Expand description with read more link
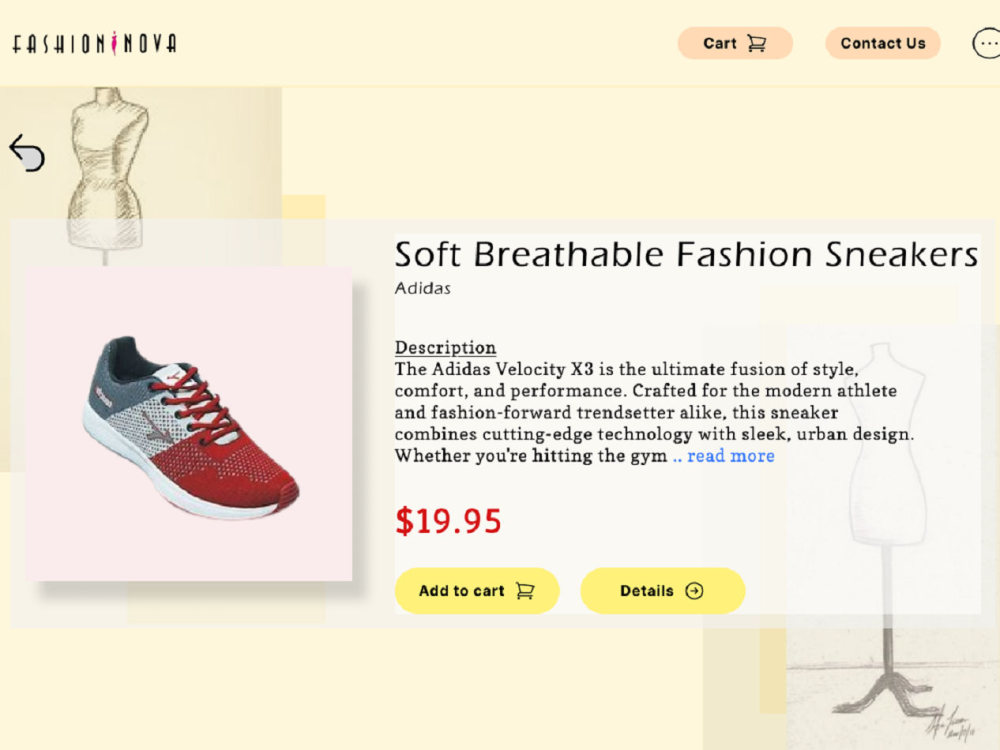1000x750 pixels. (x=724, y=455)
